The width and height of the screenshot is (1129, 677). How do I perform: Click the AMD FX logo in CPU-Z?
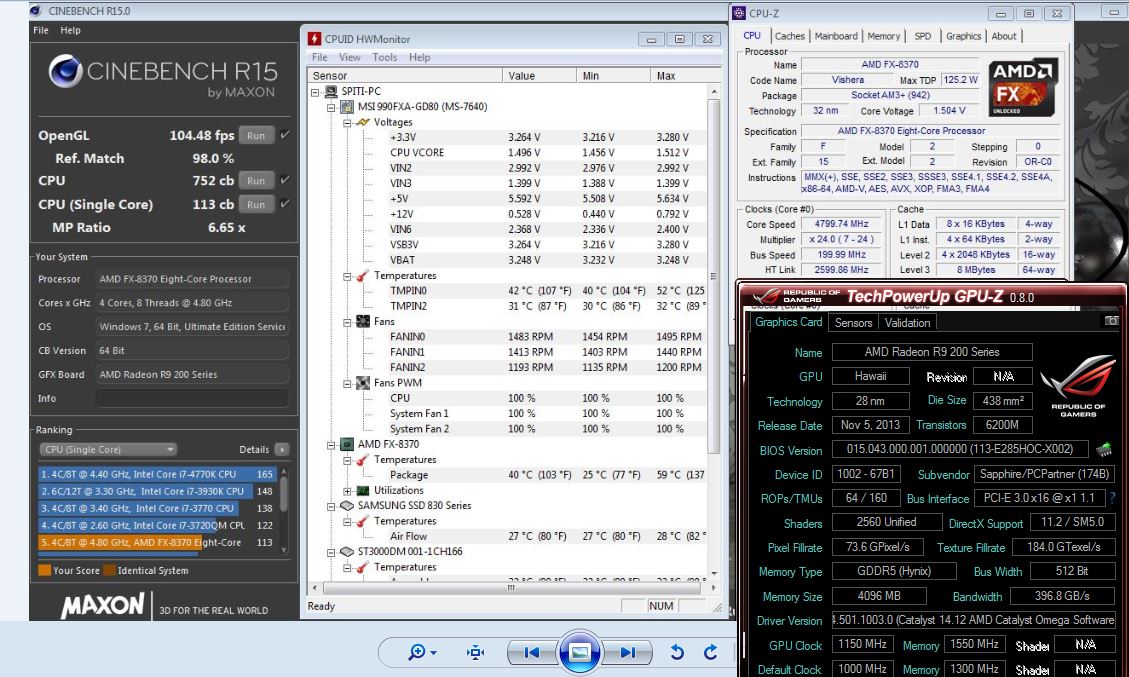coord(1022,87)
